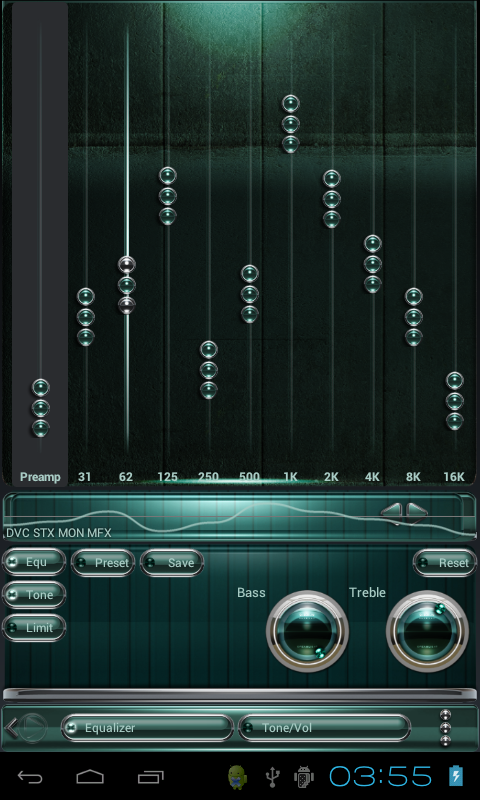Click the 16K band slider knob
The image size is (480, 800).
point(454,401)
